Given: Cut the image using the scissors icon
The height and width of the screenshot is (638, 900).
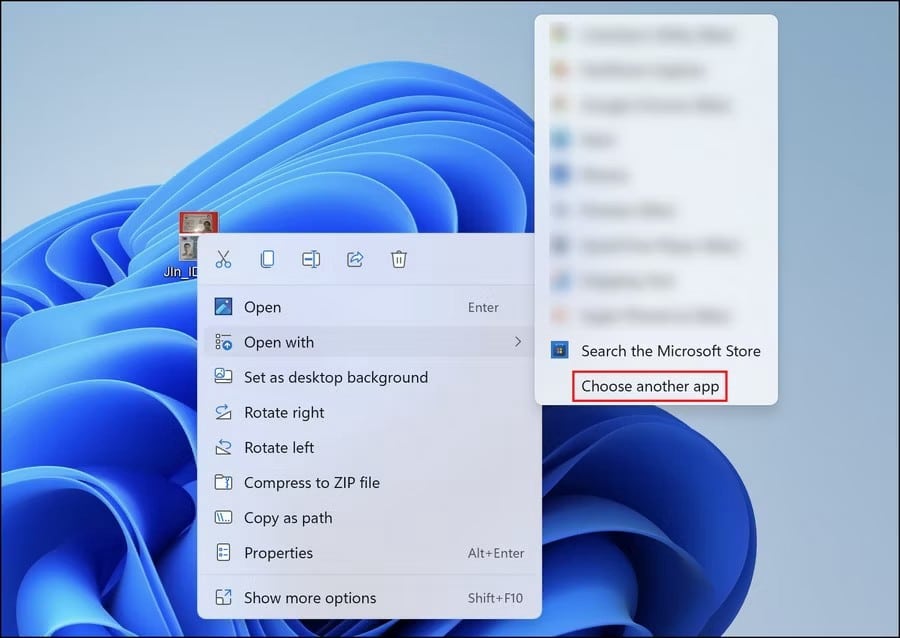Looking at the screenshot, I should [223, 259].
